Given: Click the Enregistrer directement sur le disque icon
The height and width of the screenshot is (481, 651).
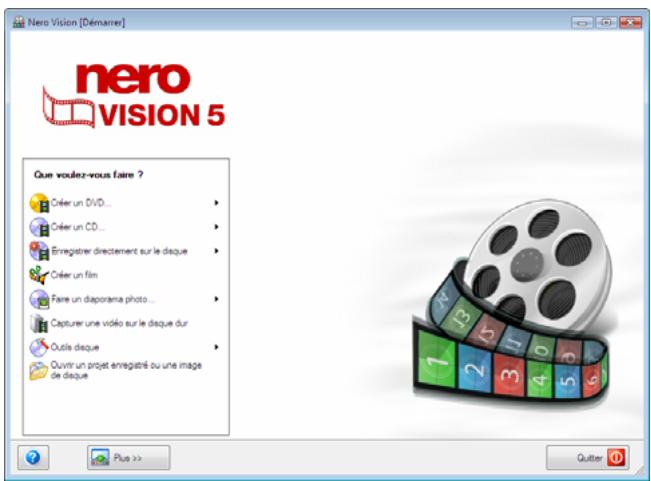Looking at the screenshot, I should [39, 251].
